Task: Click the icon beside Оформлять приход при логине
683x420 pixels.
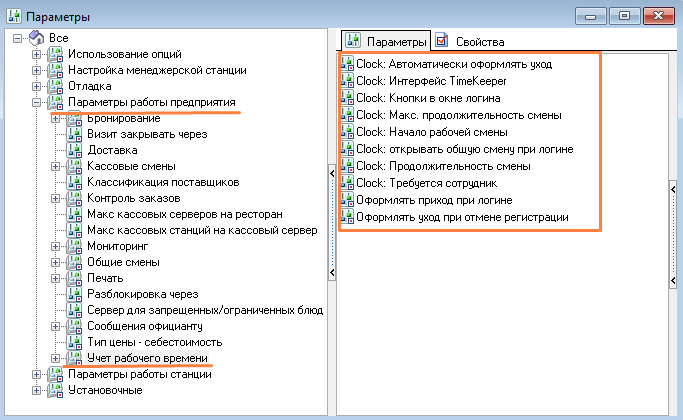Action: tap(347, 200)
